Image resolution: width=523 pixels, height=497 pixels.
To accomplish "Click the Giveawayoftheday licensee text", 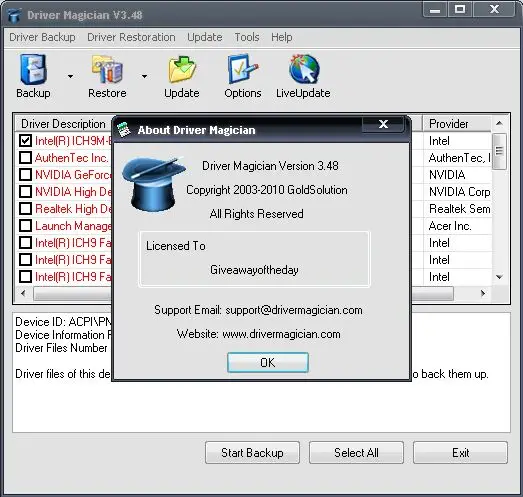I will click(254, 270).
